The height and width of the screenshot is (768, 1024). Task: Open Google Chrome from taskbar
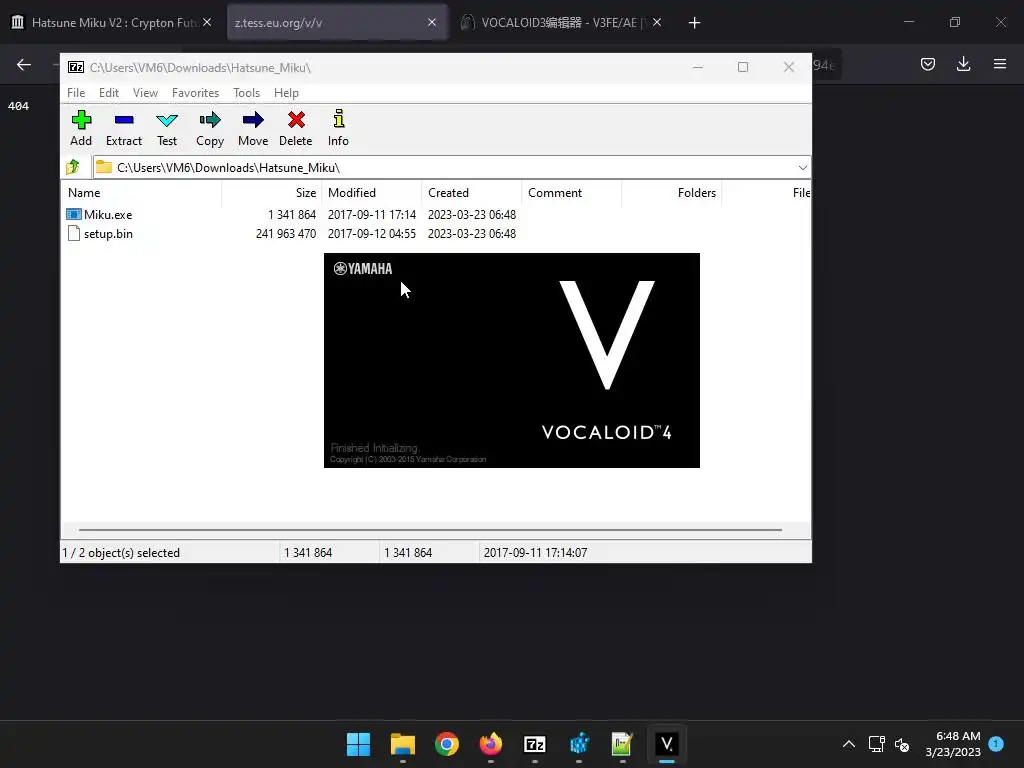pos(447,744)
